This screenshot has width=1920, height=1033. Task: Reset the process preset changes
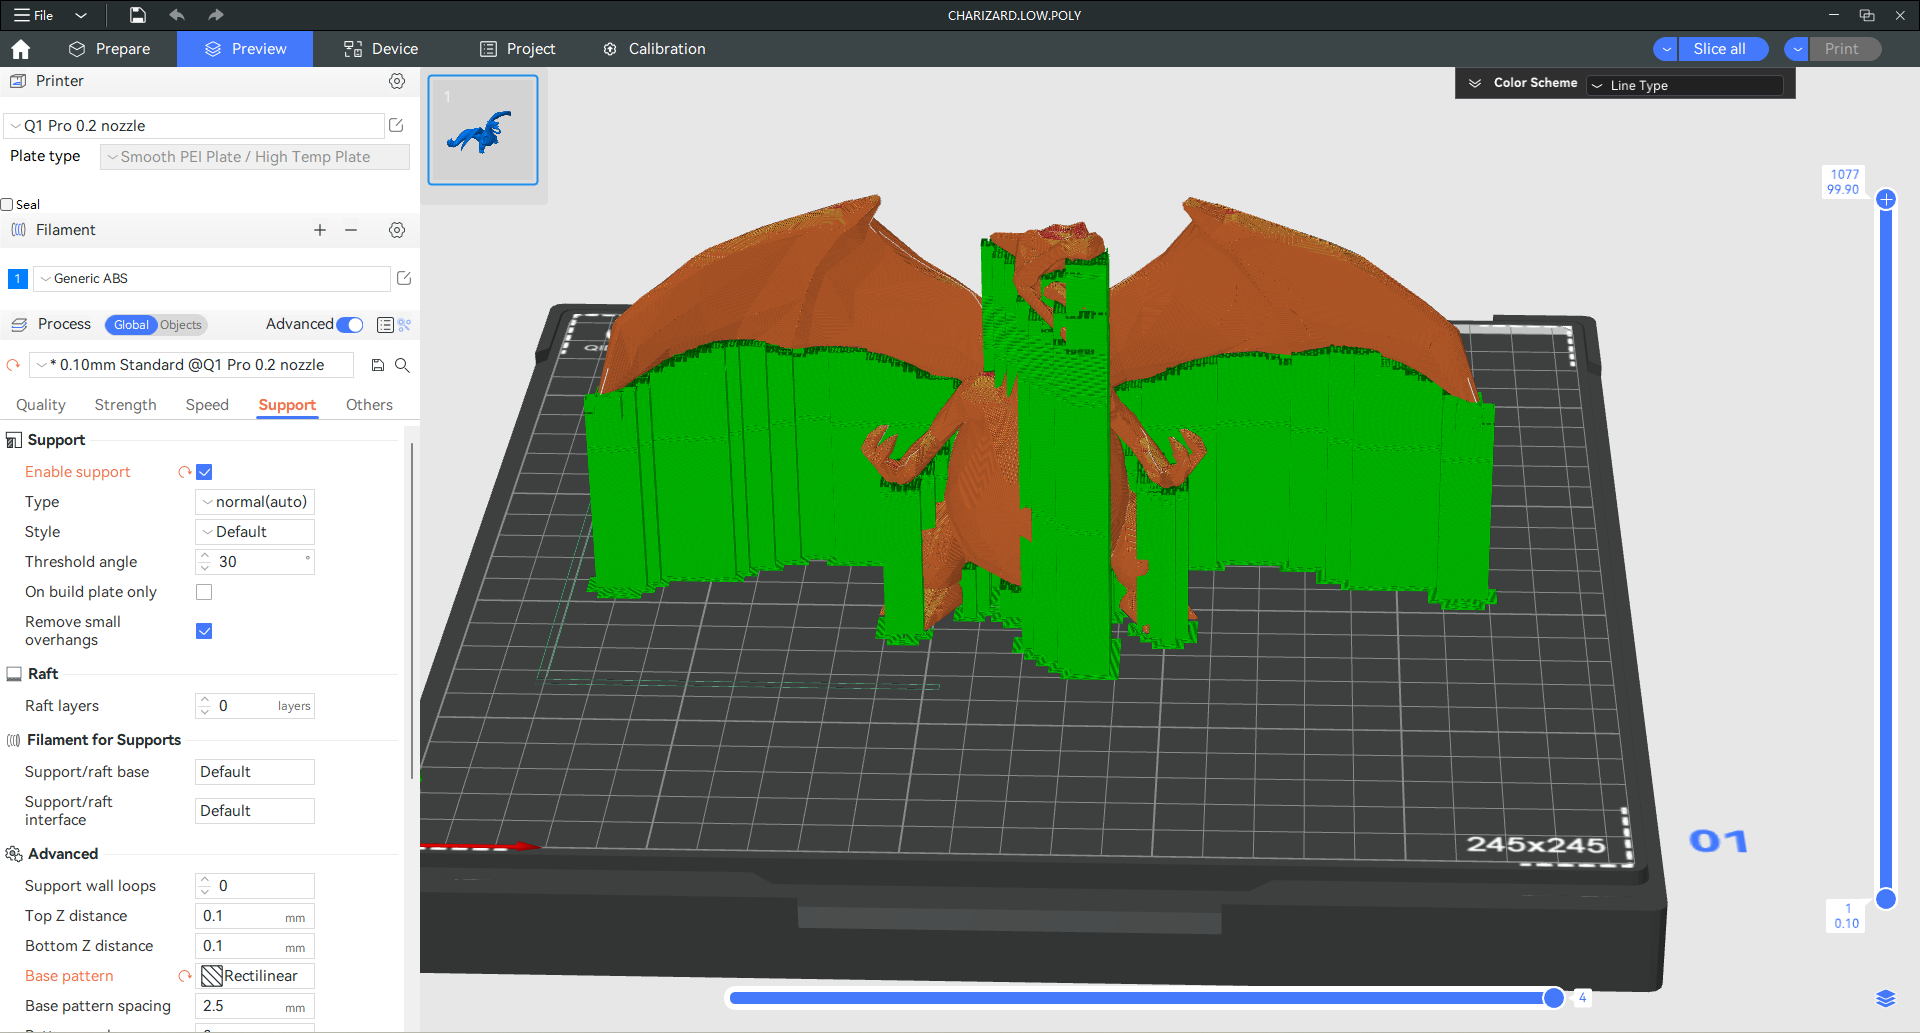point(13,365)
